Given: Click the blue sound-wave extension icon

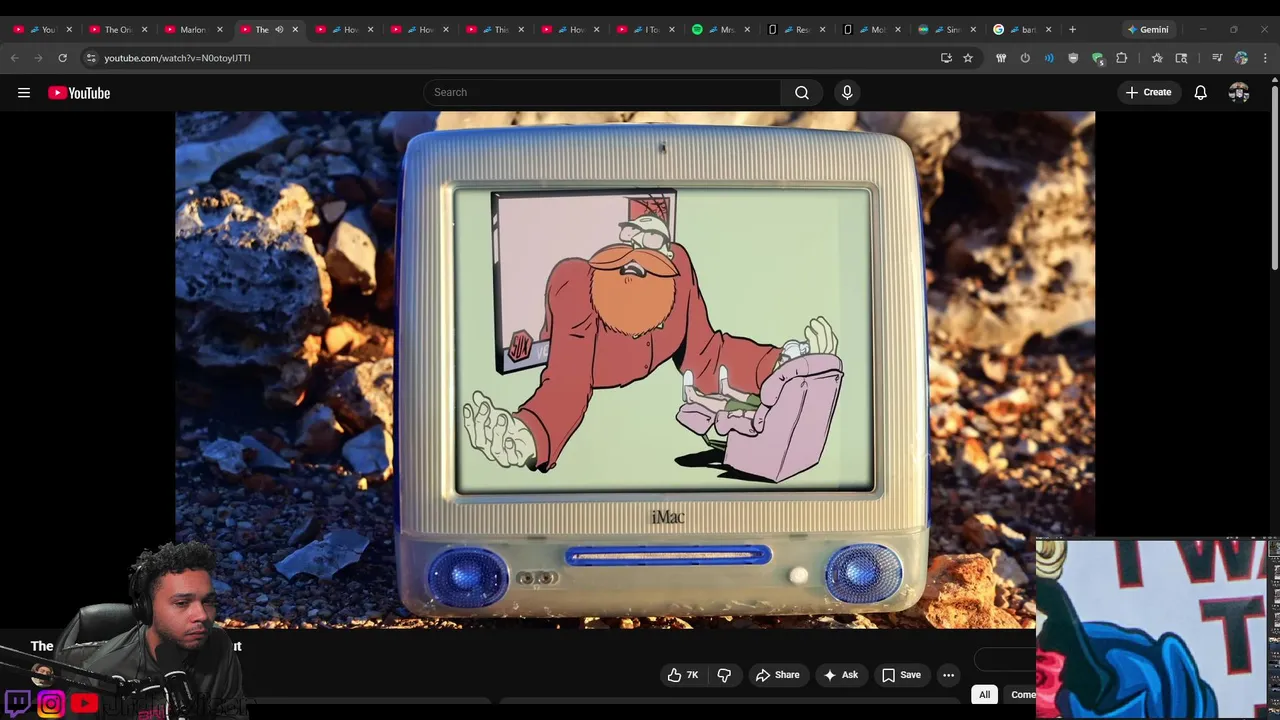Looking at the screenshot, I should click(x=1049, y=58).
